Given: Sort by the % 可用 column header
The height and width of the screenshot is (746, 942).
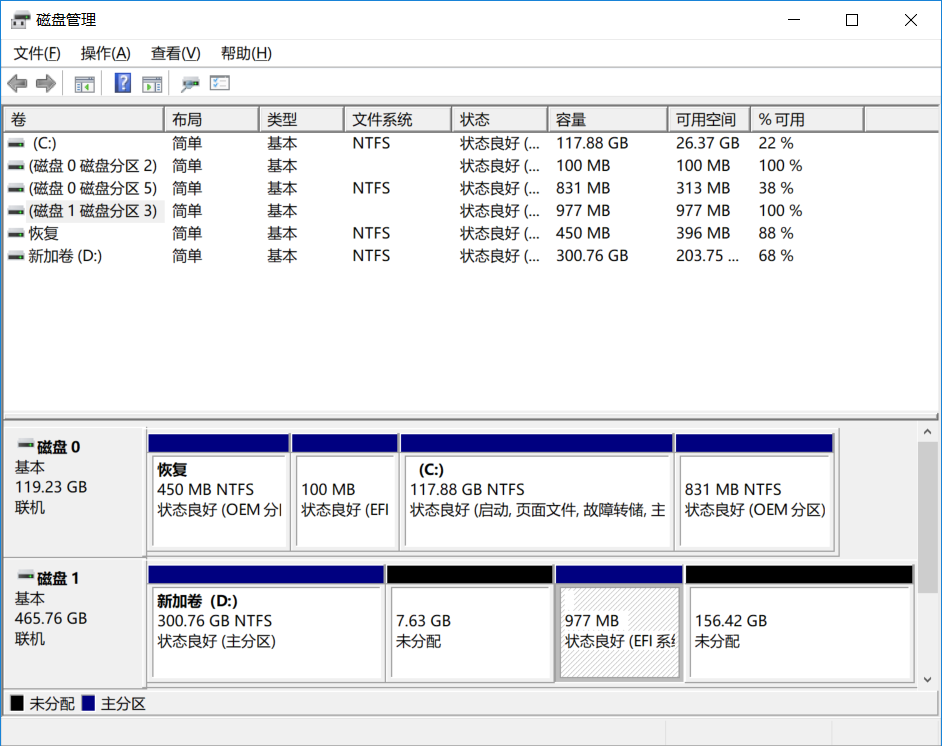Looking at the screenshot, I should pyautogui.click(x=807, y=120).
